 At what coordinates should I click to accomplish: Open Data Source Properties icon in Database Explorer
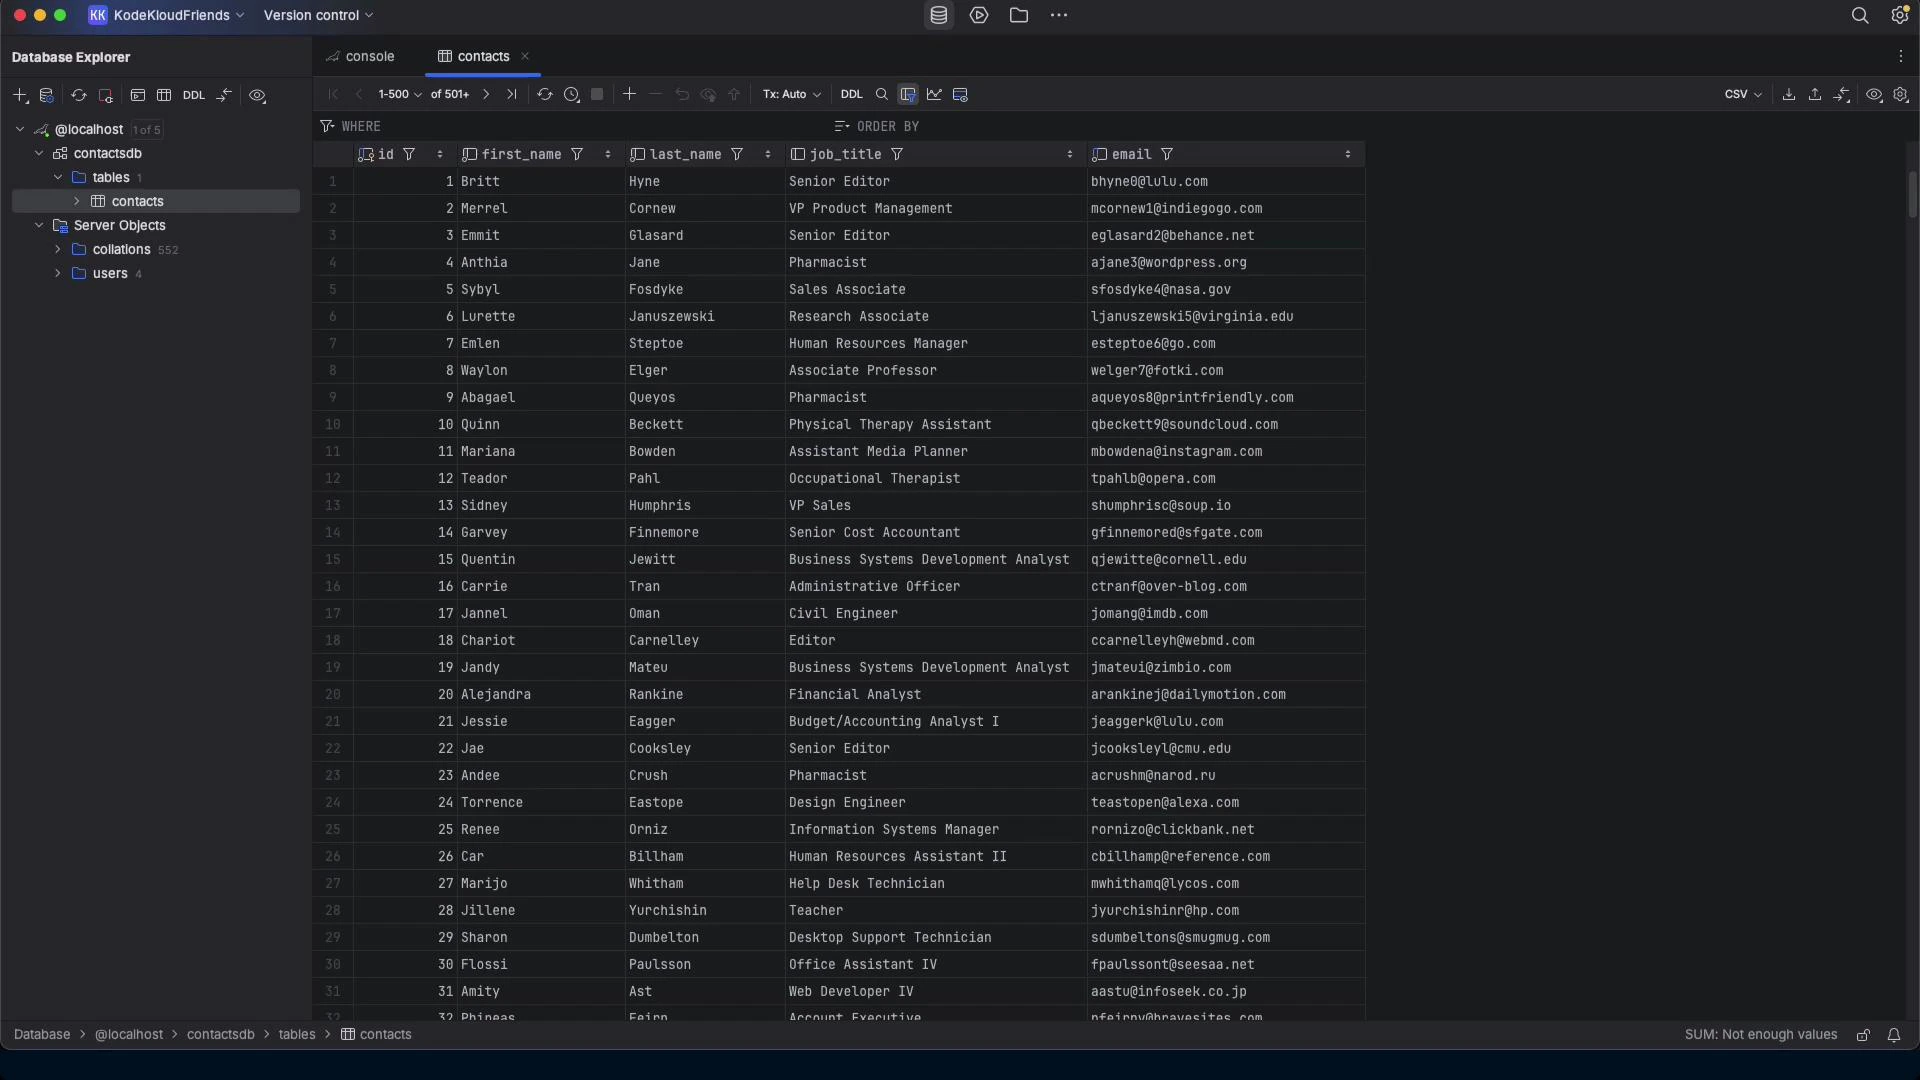(46, 96)
